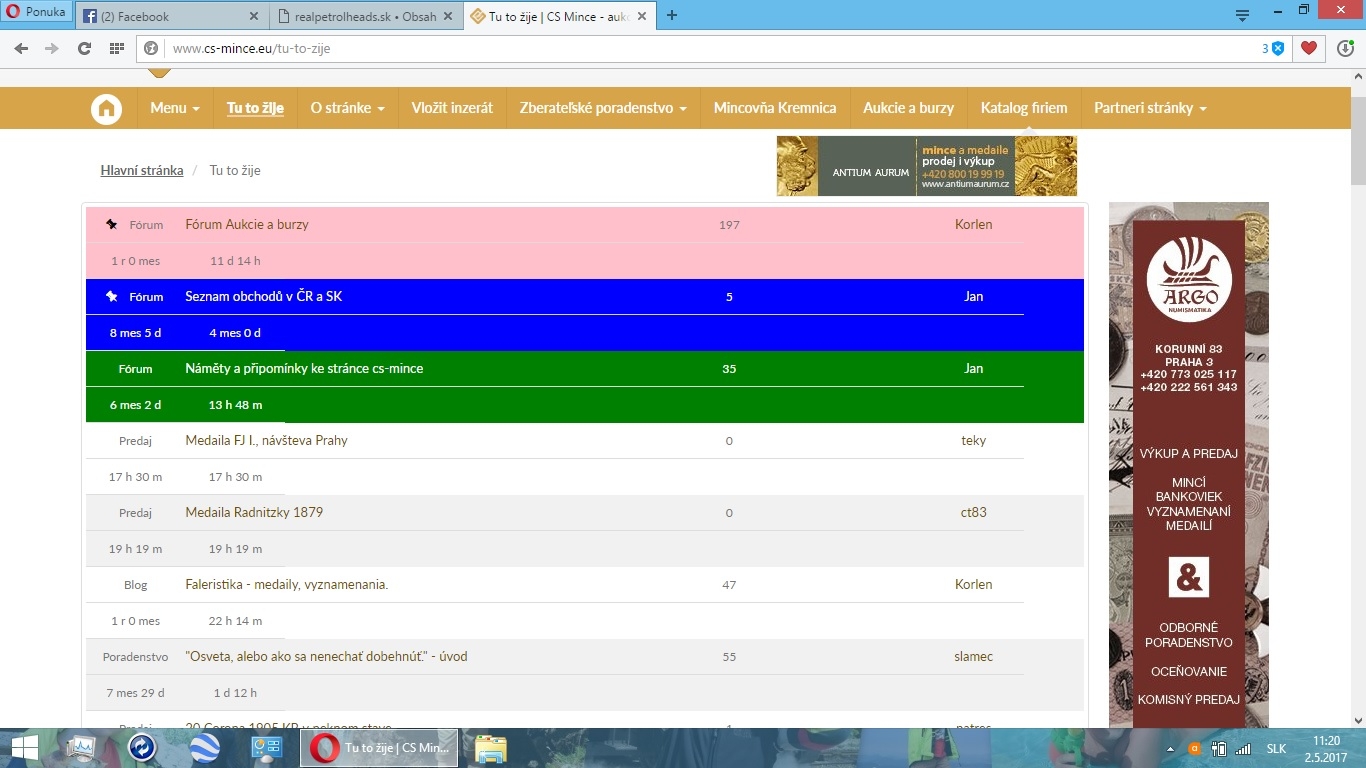Open Google Earth from taskbar
This screenshot has width=1366, height=768.
(204, 748)
